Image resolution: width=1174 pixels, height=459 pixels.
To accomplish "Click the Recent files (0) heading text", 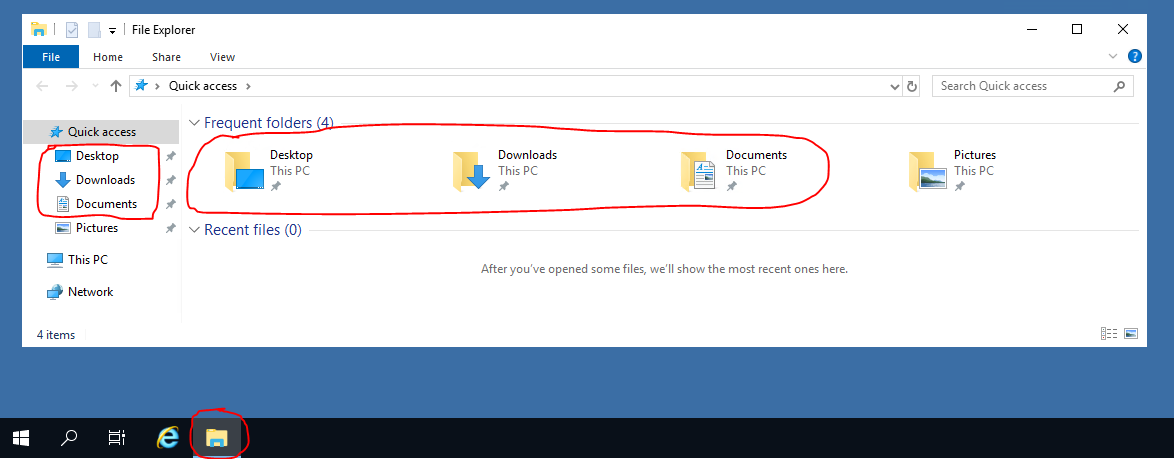I will pyautogui.click(x=253, y=230).
